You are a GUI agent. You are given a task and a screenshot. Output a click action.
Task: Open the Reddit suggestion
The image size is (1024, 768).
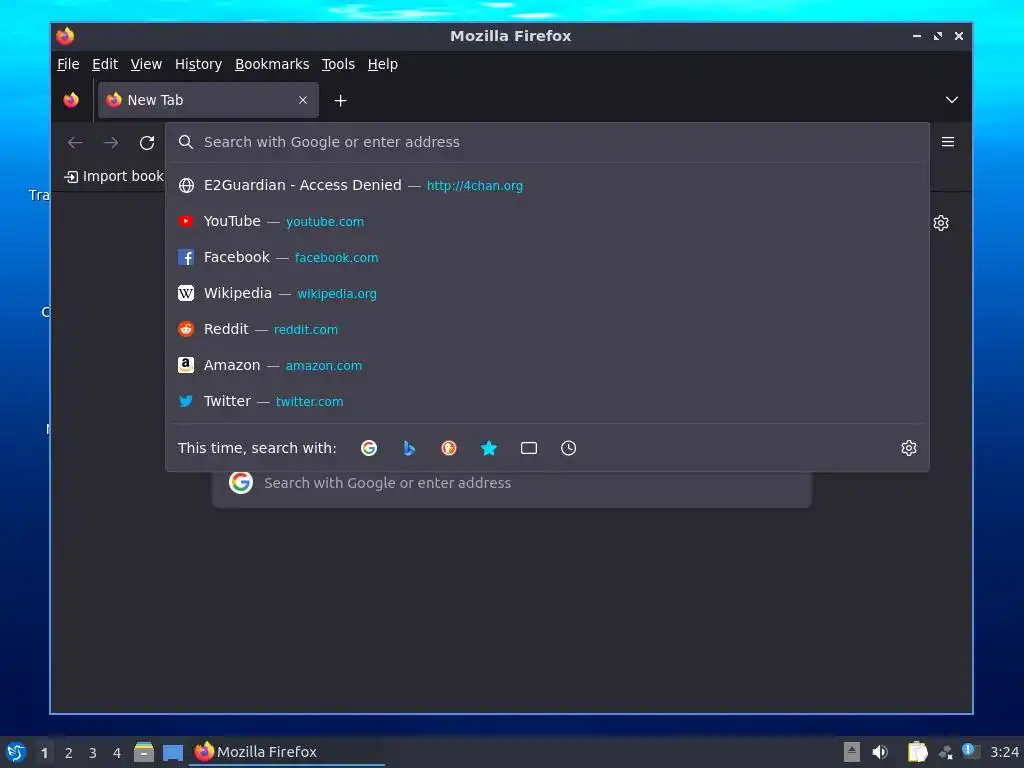tap(547, 329)
